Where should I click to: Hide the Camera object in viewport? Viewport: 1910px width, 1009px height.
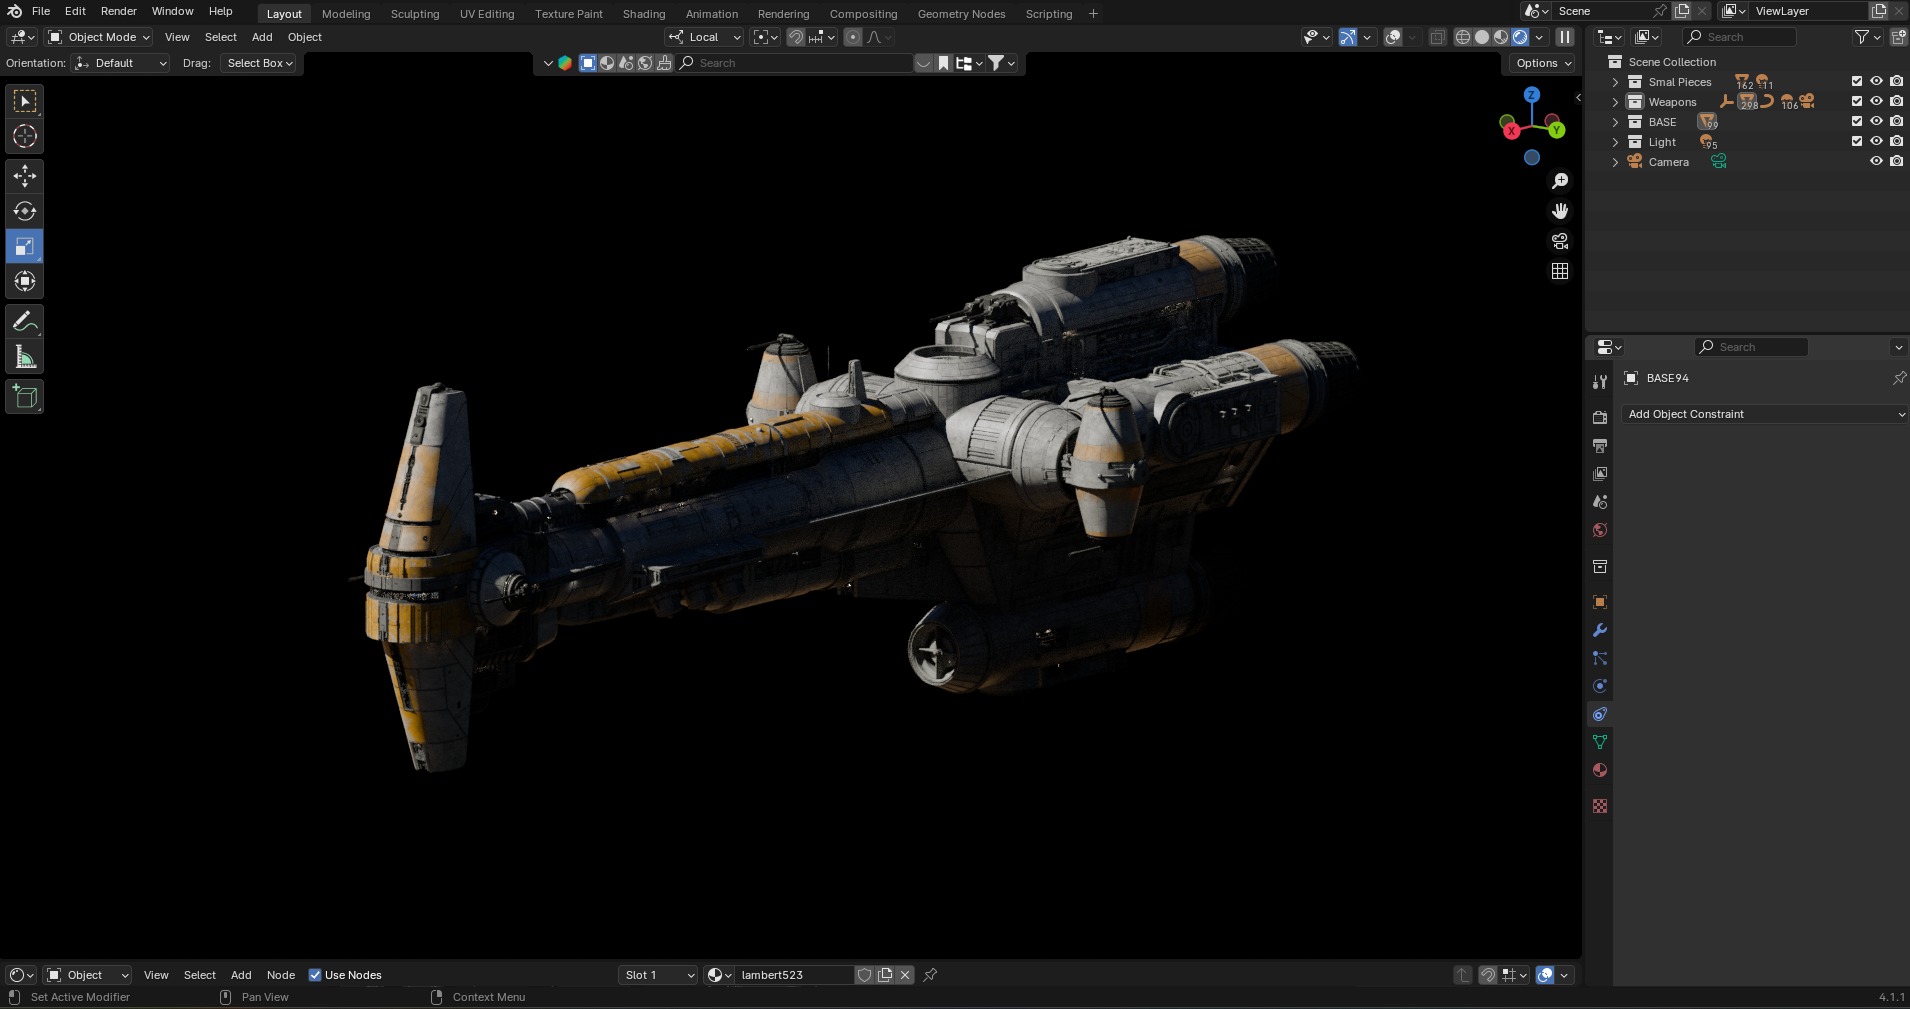click(x=1877, y=161)
